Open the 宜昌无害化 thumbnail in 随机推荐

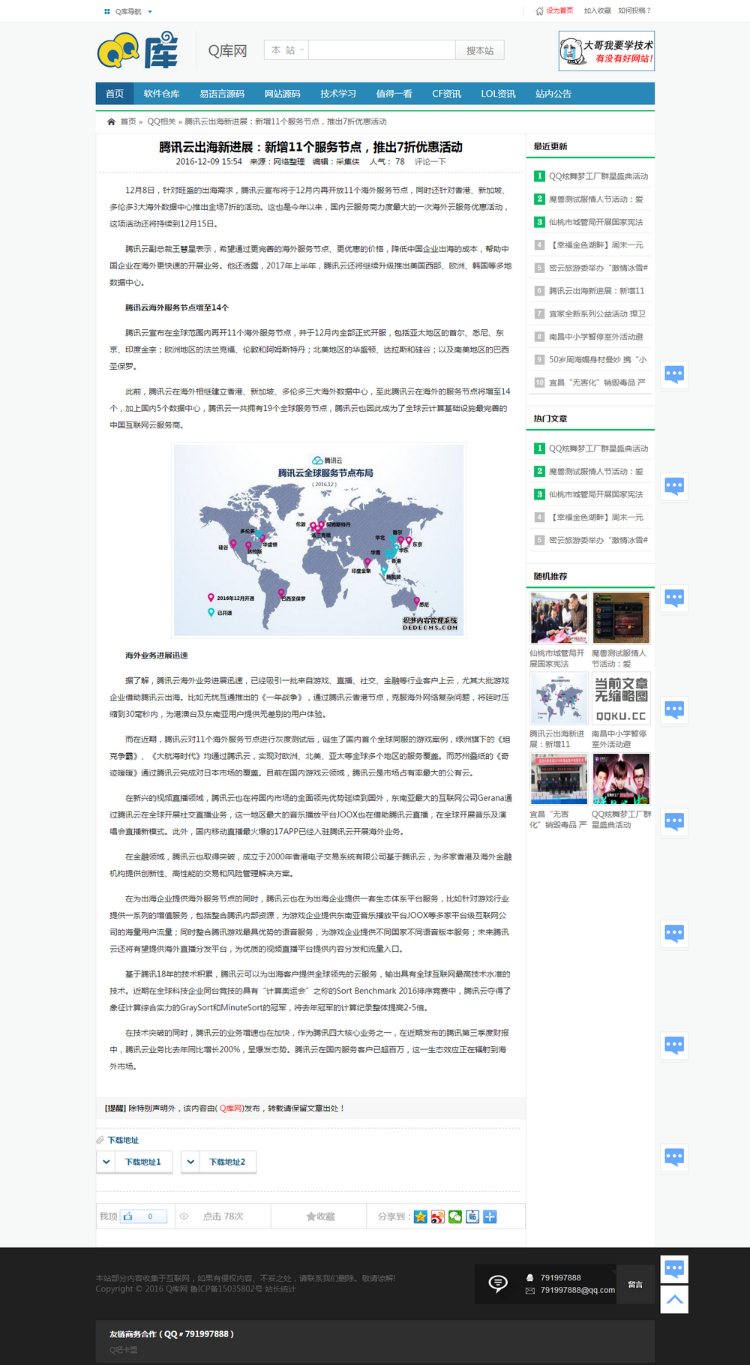[559, 779]
